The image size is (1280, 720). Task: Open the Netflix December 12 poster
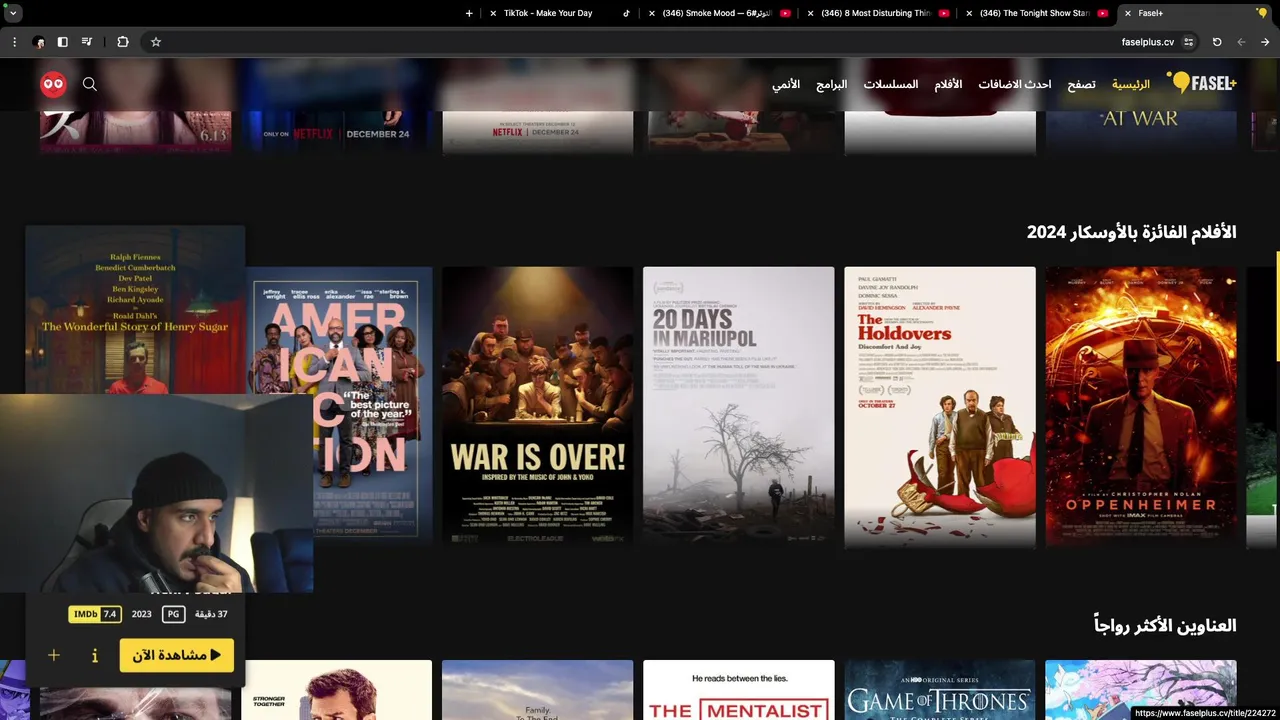click(x=538, y=131)
